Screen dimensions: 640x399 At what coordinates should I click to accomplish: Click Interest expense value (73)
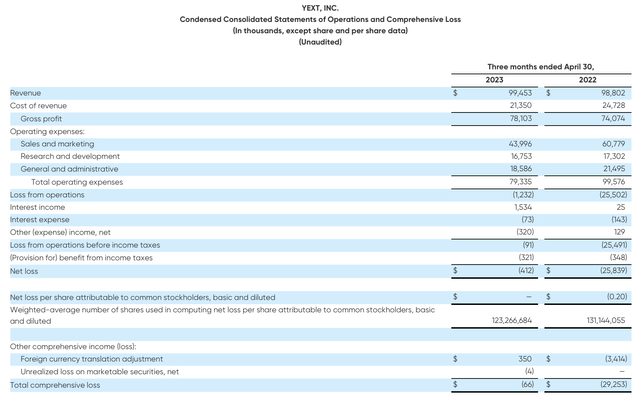point(527,219)
